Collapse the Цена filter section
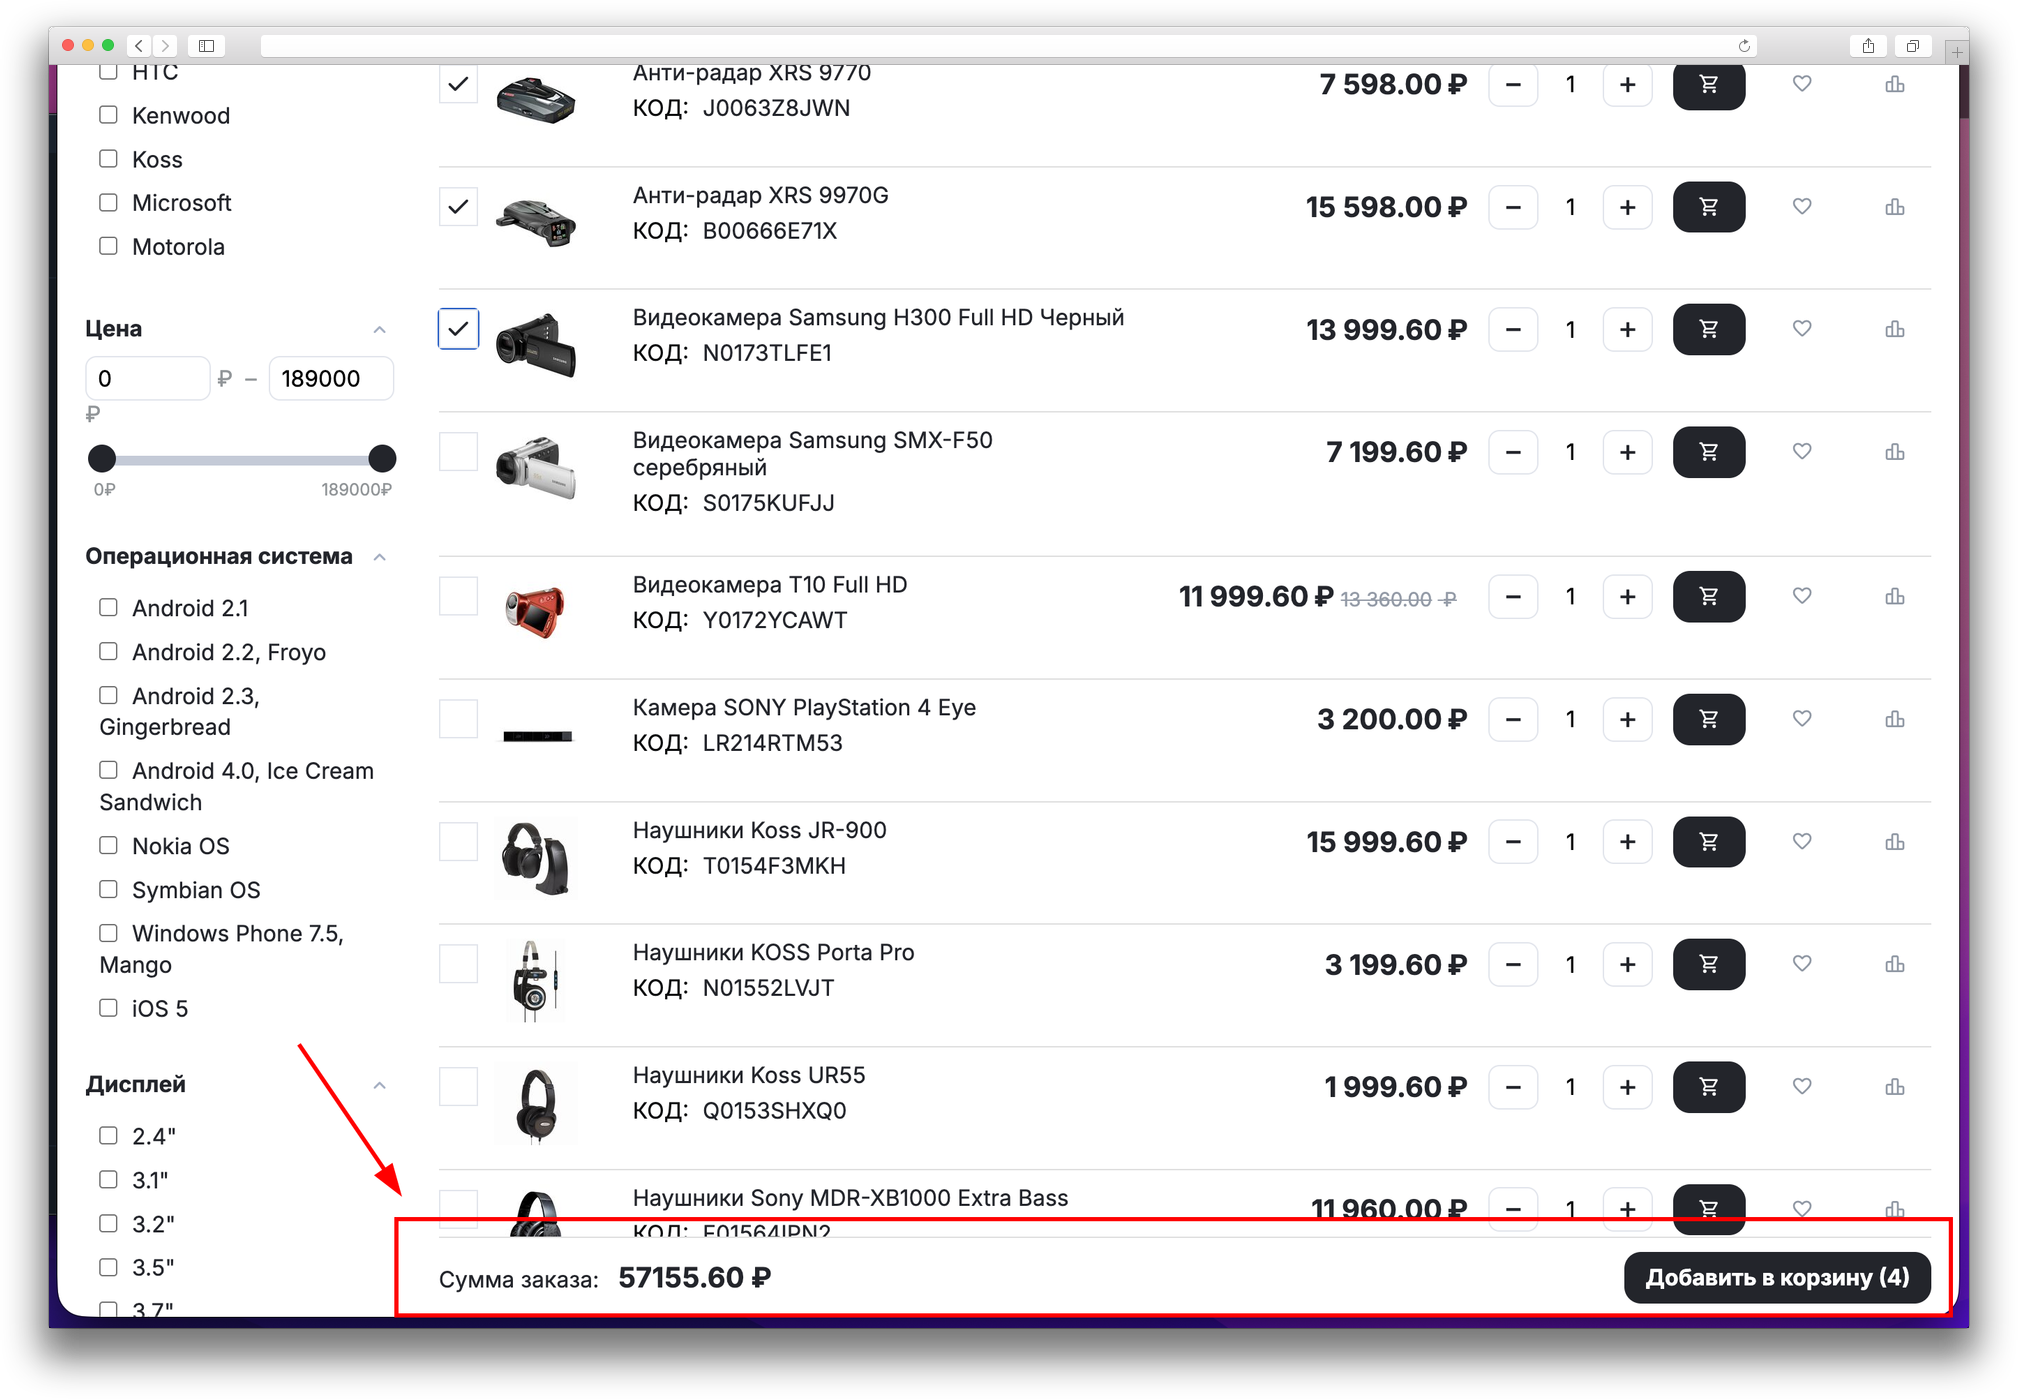This screenshot has width=2018, height=1399. tap(379, 330)
